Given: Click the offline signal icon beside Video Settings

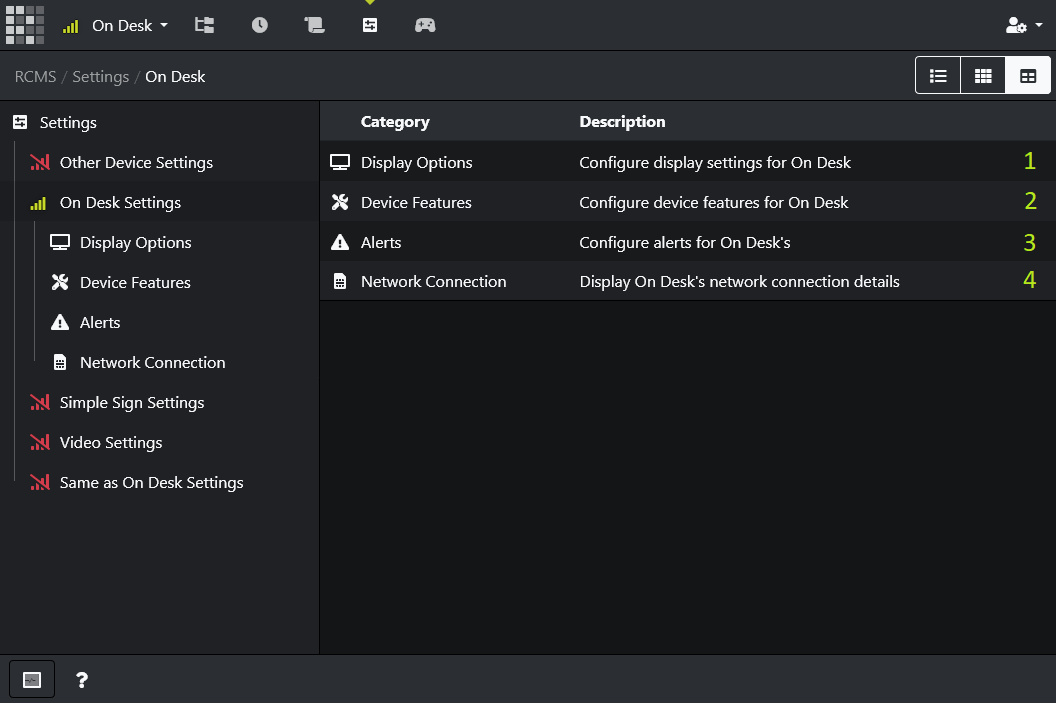Looking at the screenshot, I should (40, 442).
